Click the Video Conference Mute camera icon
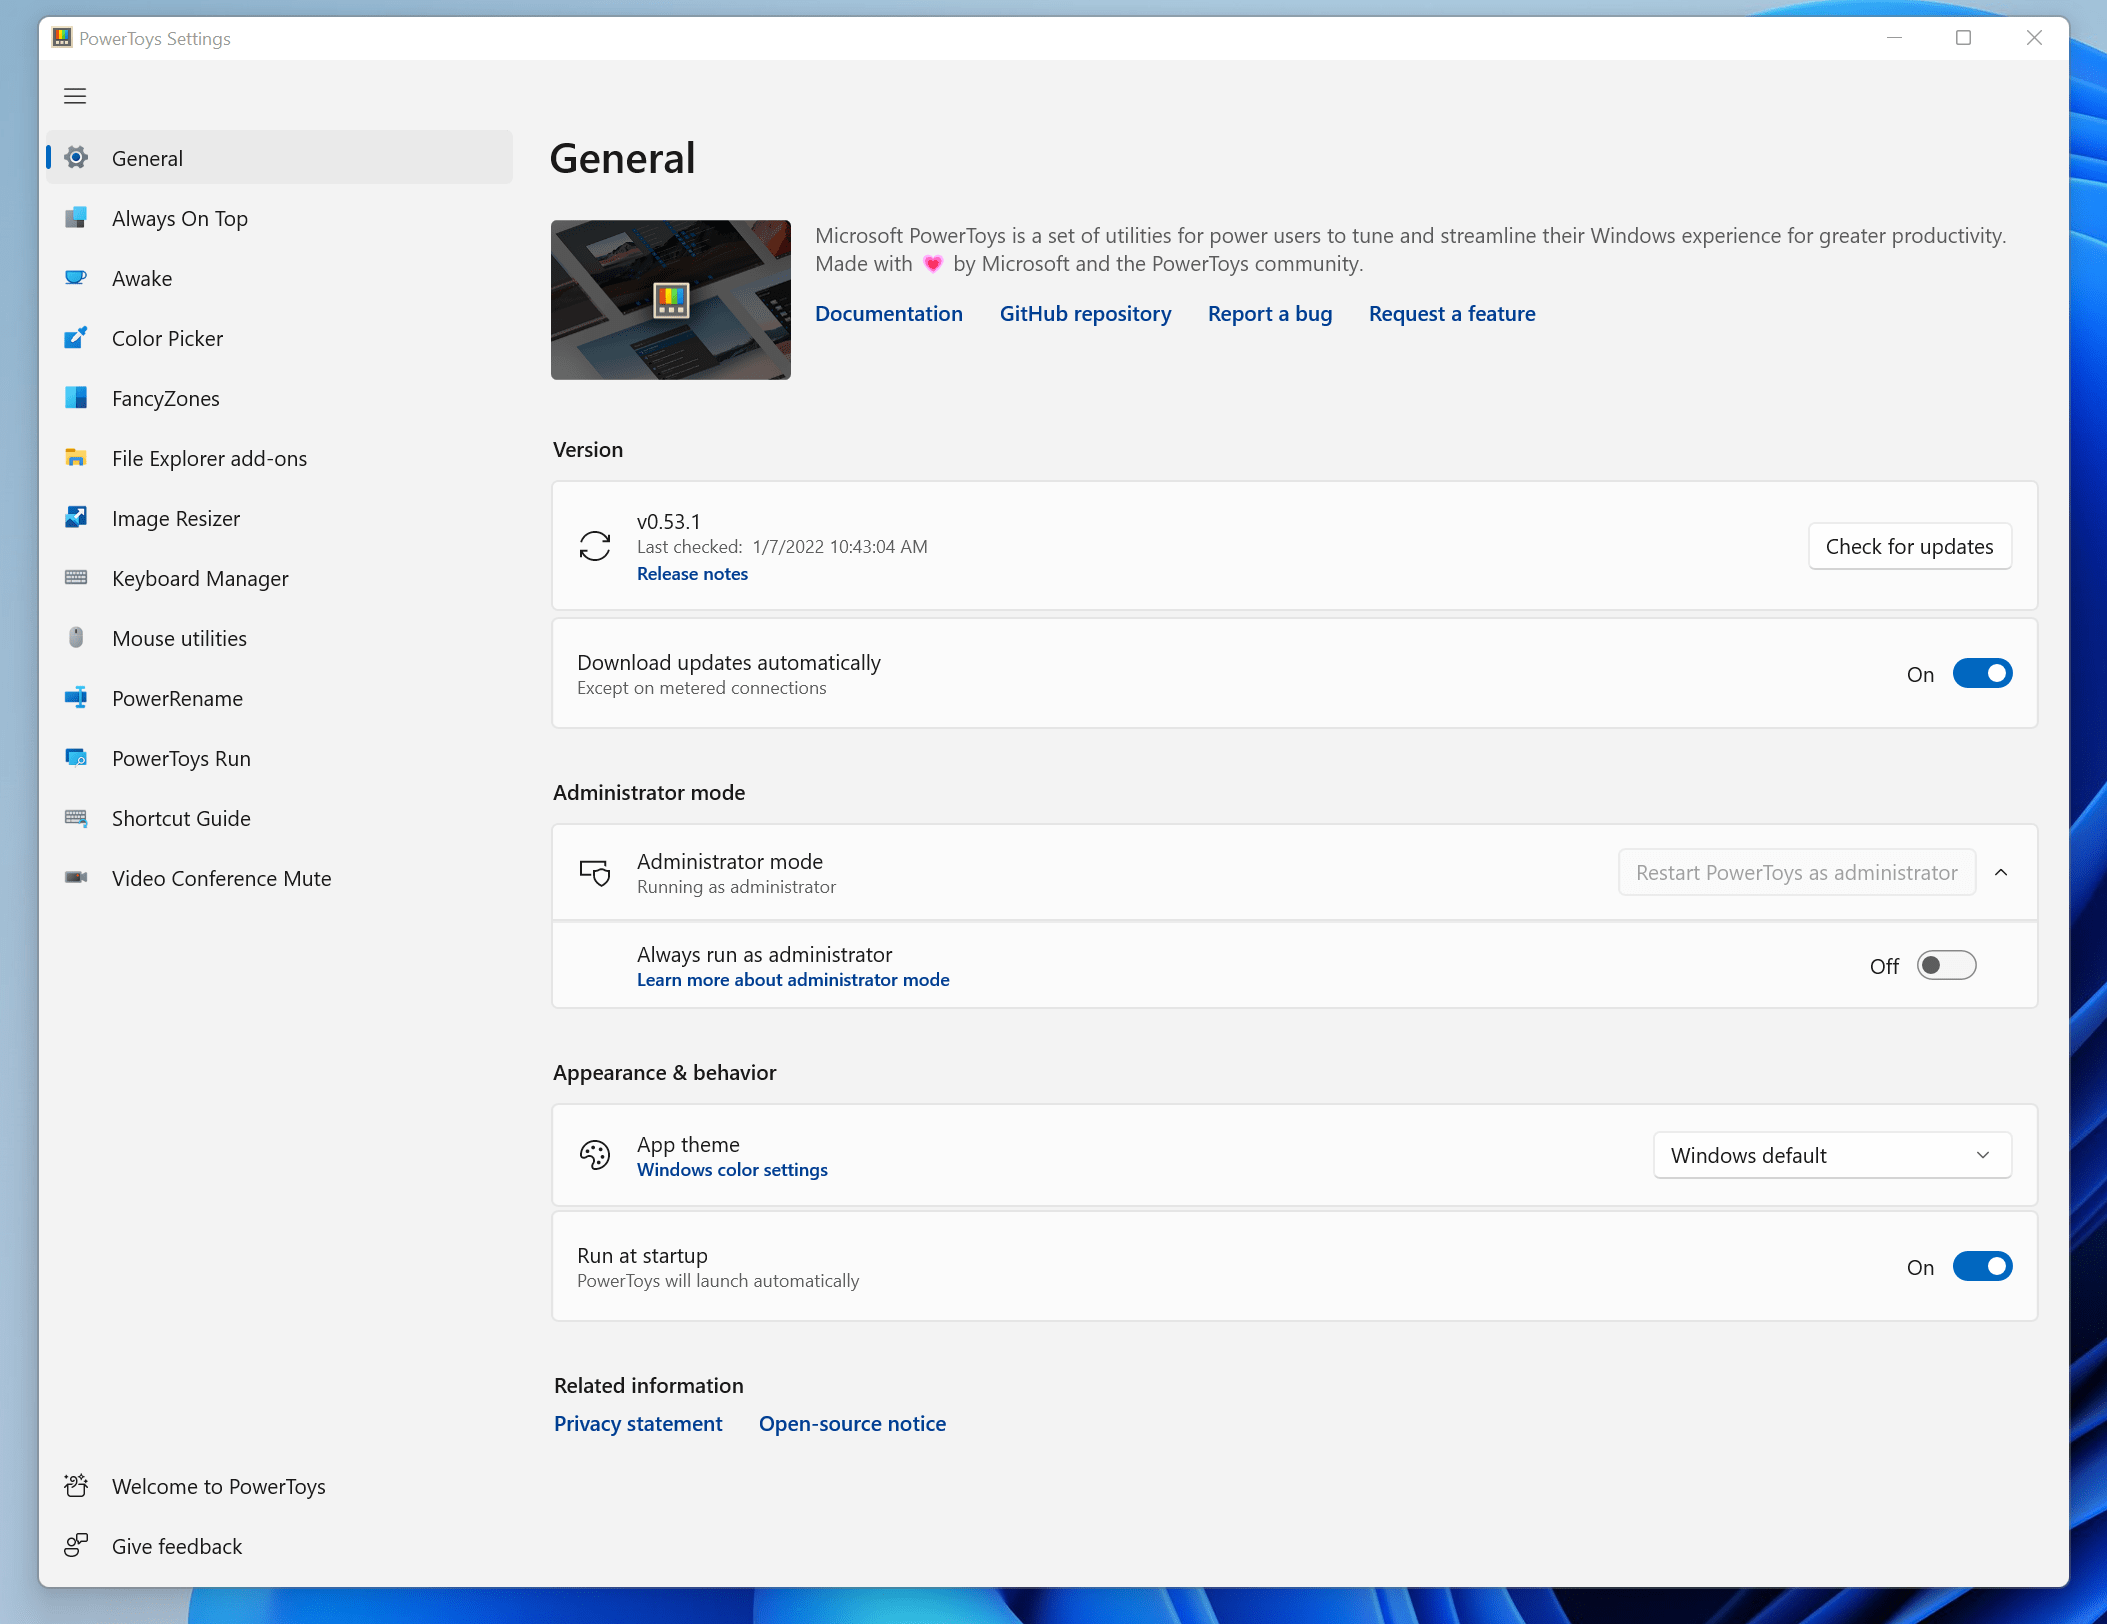This screenshot has height=1624, width=2107. (76, 878)
